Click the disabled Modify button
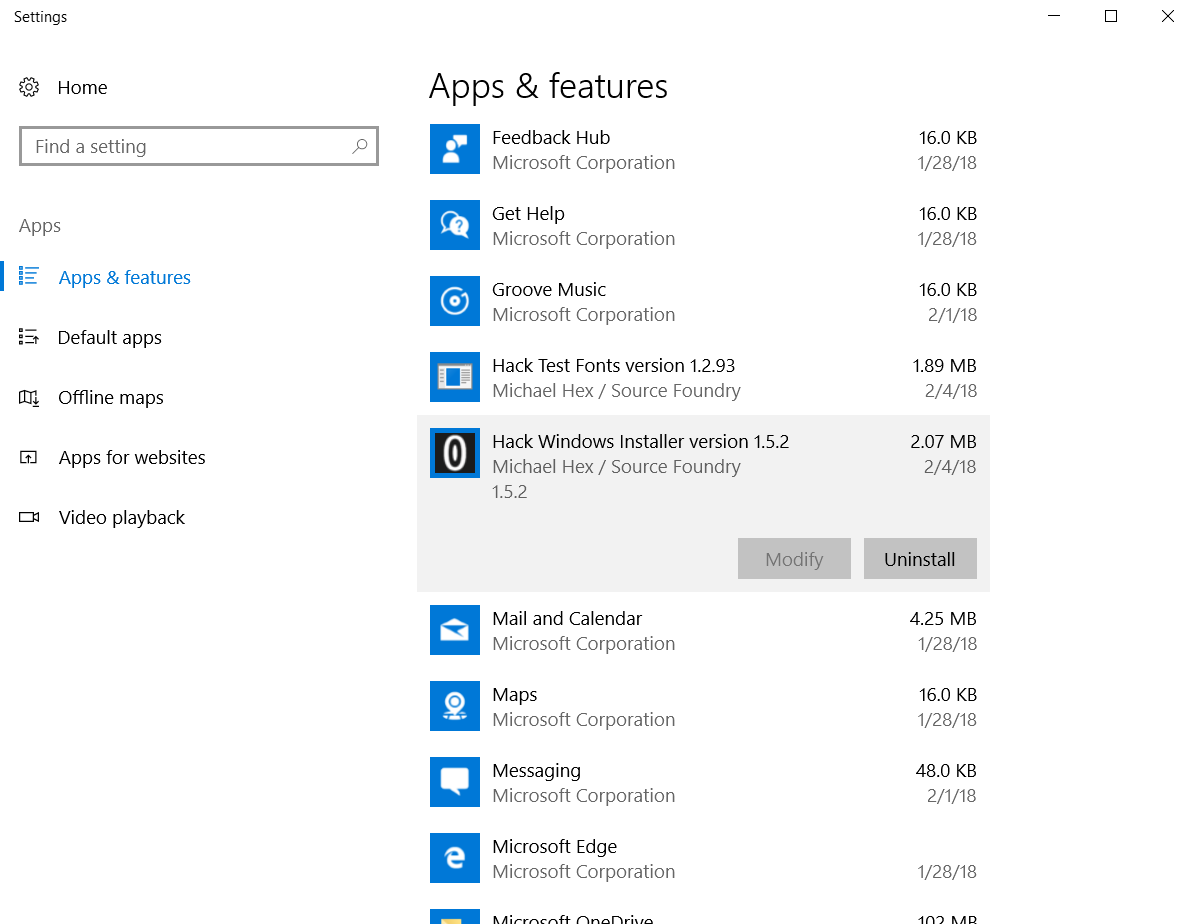1193x924 pixels. click(794, 559)
